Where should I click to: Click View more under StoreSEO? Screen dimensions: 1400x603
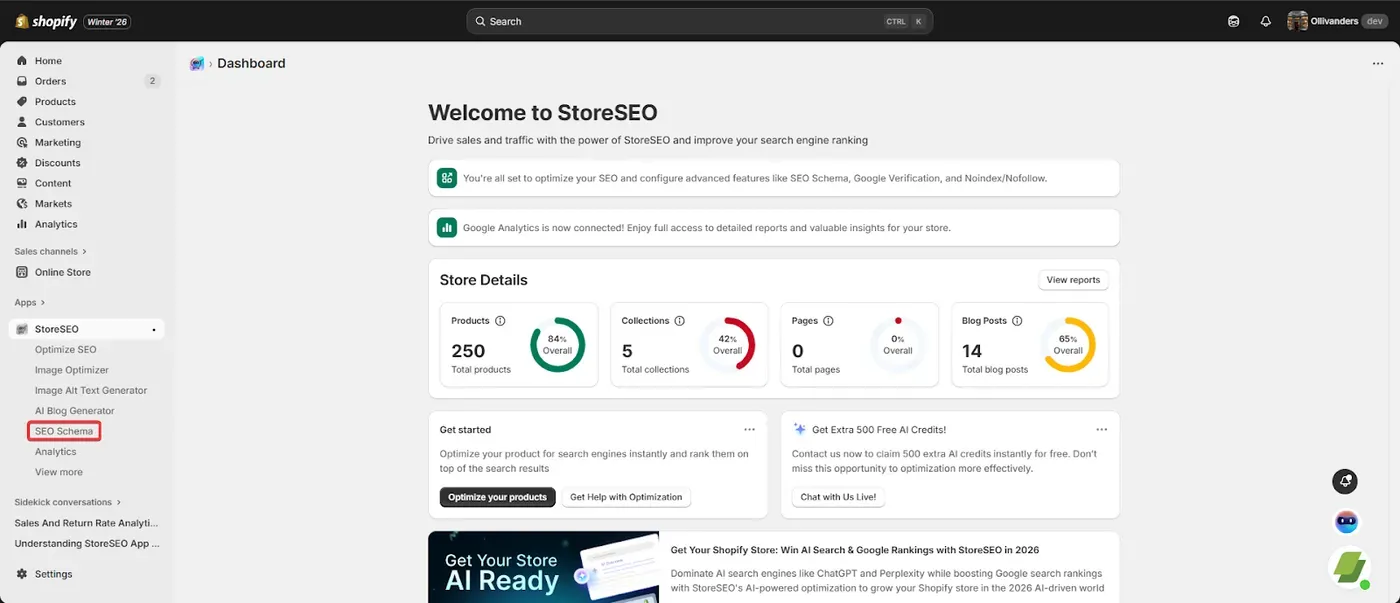coord(59,472)
